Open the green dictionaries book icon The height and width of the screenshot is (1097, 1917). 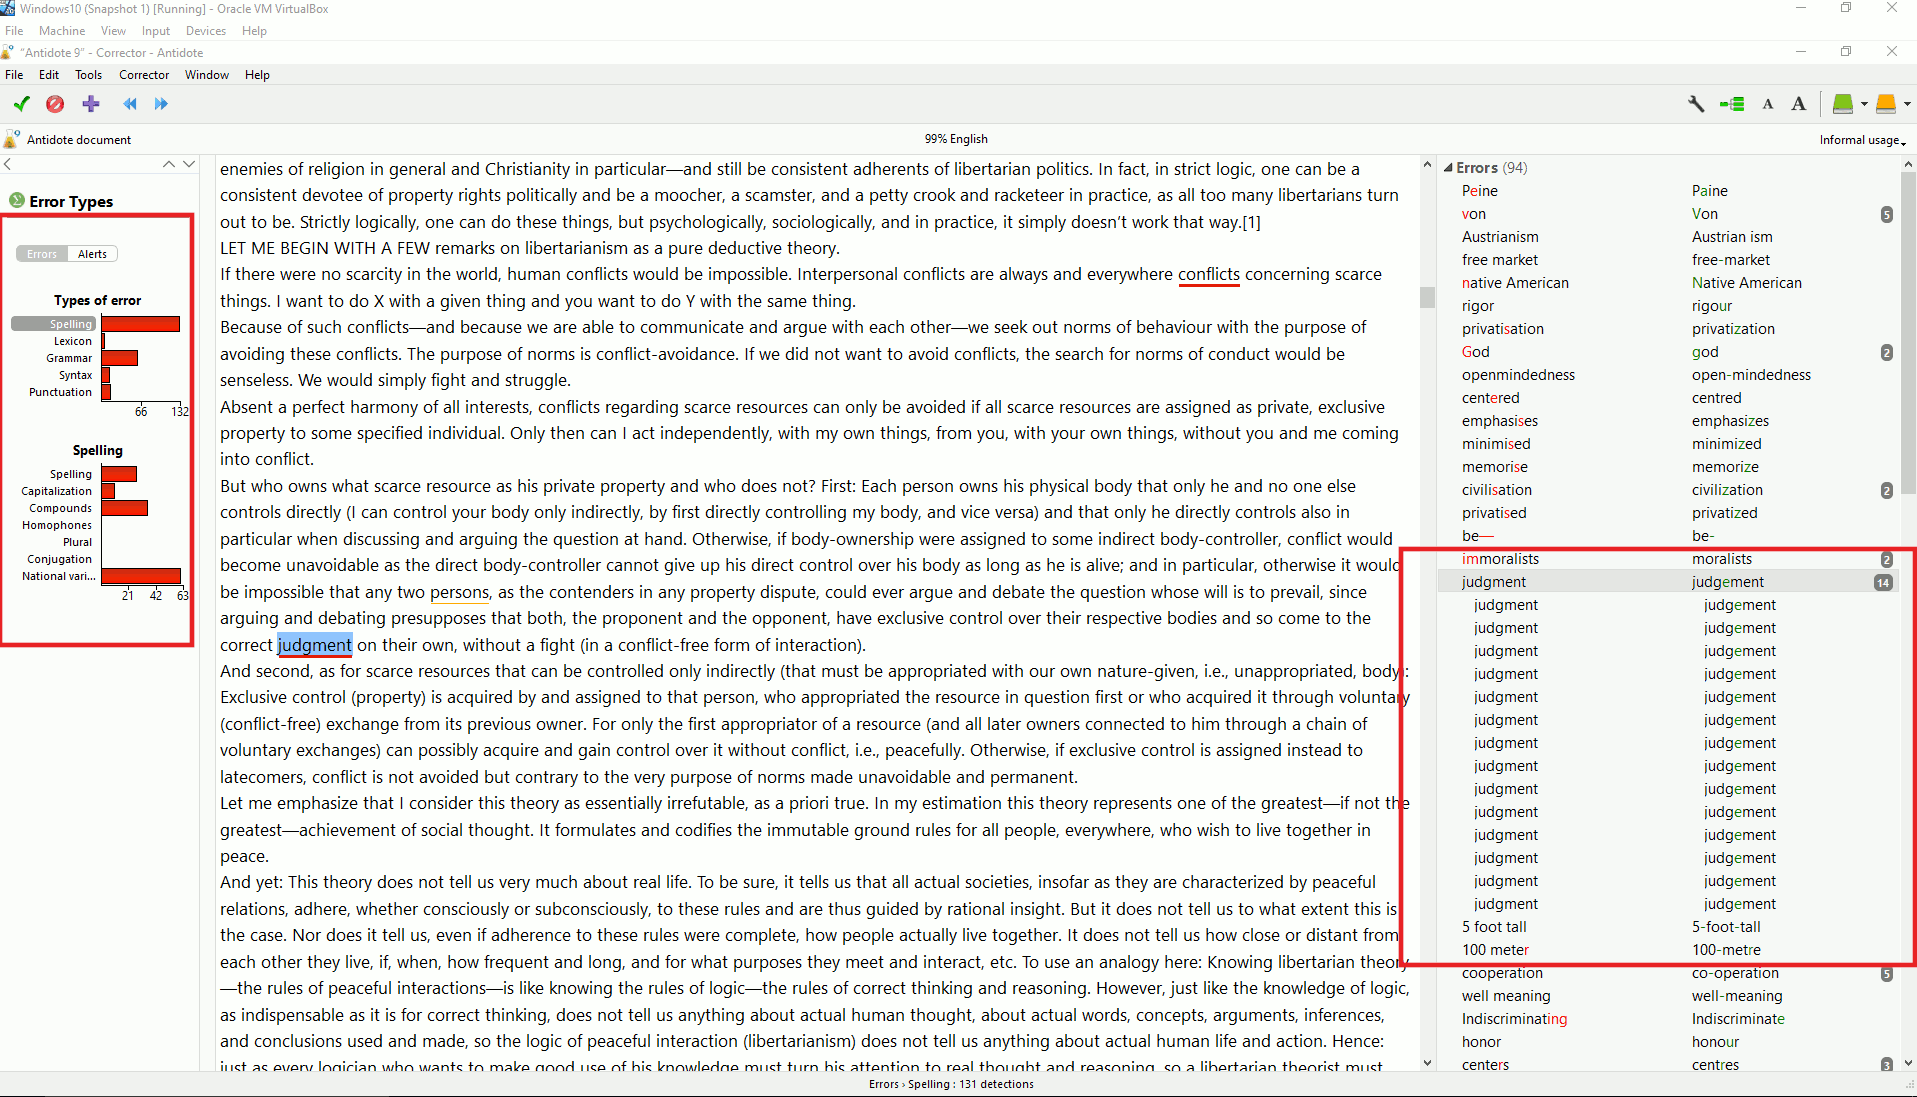1843,104
